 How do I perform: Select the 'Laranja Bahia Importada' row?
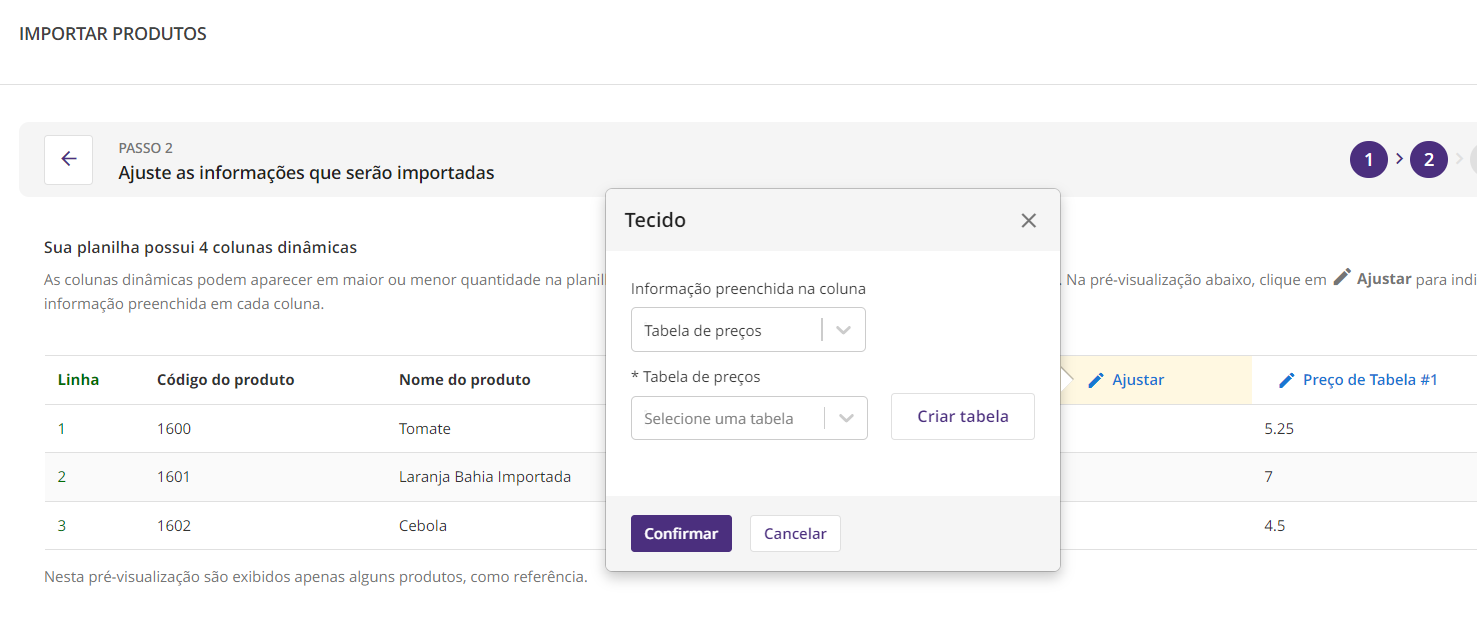click(484, 477)
